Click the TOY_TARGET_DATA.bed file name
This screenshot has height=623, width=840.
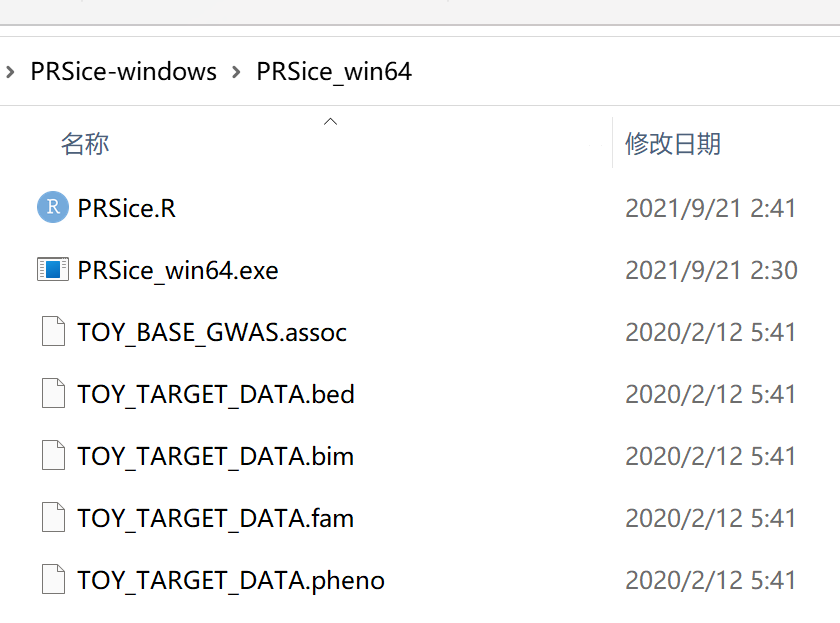click(x=216, y=393)
